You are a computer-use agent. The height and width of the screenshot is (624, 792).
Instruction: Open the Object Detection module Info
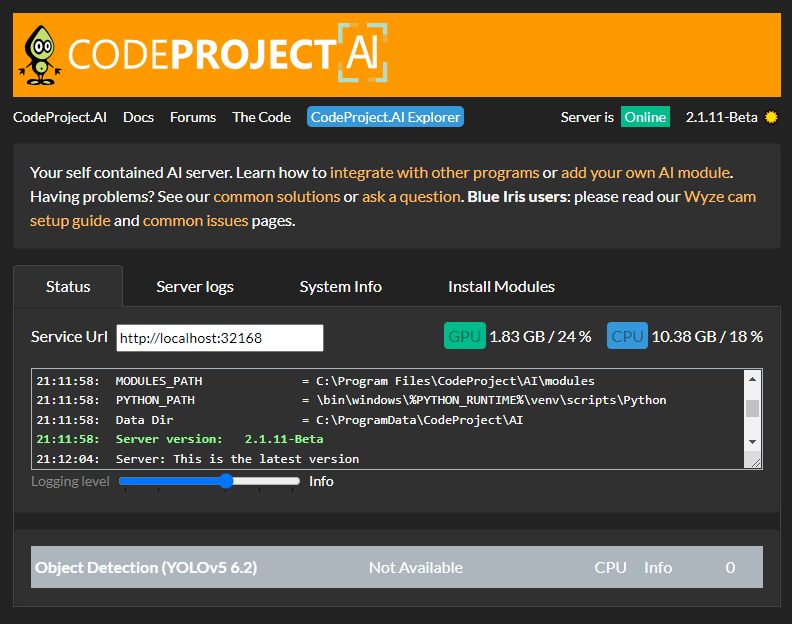click(x=658, y=567)
